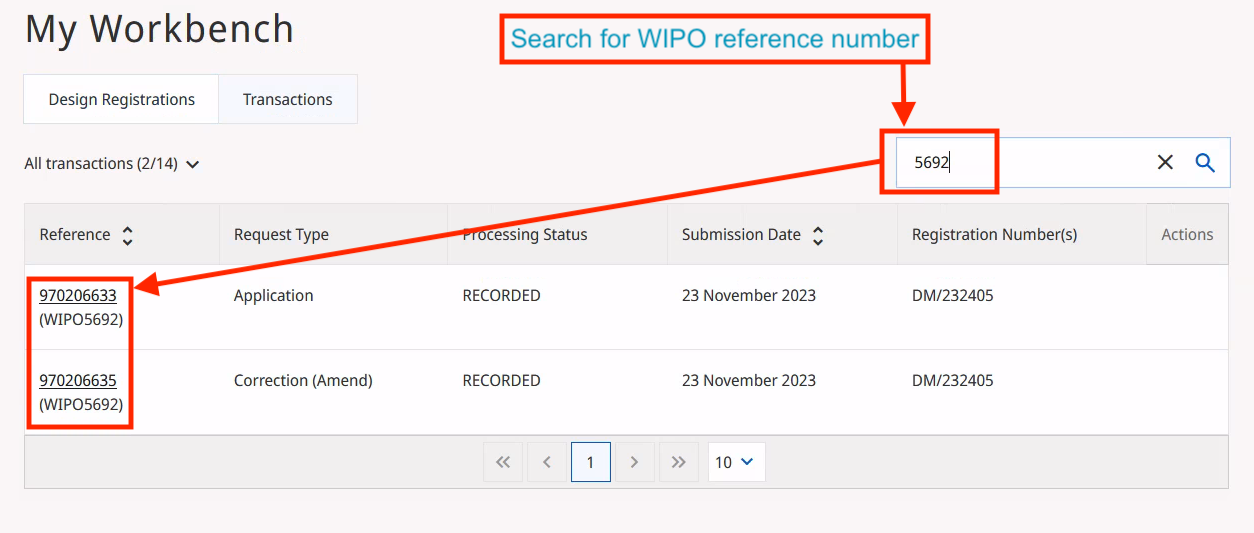1254x533 pixels.
Task: Open reference link 970206635
Action: (78, 381)
